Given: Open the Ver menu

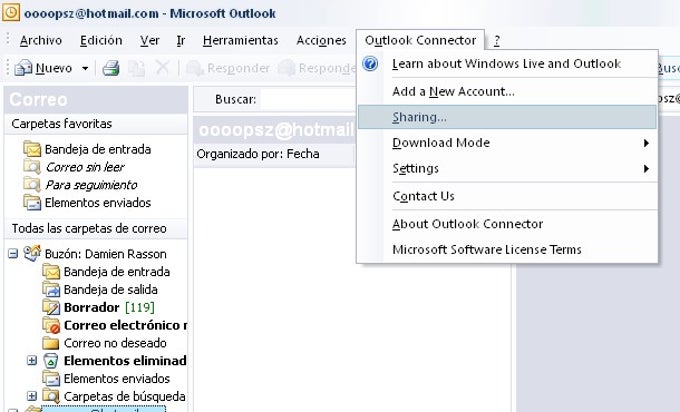Looking at the screenshot, I should 150,40.
